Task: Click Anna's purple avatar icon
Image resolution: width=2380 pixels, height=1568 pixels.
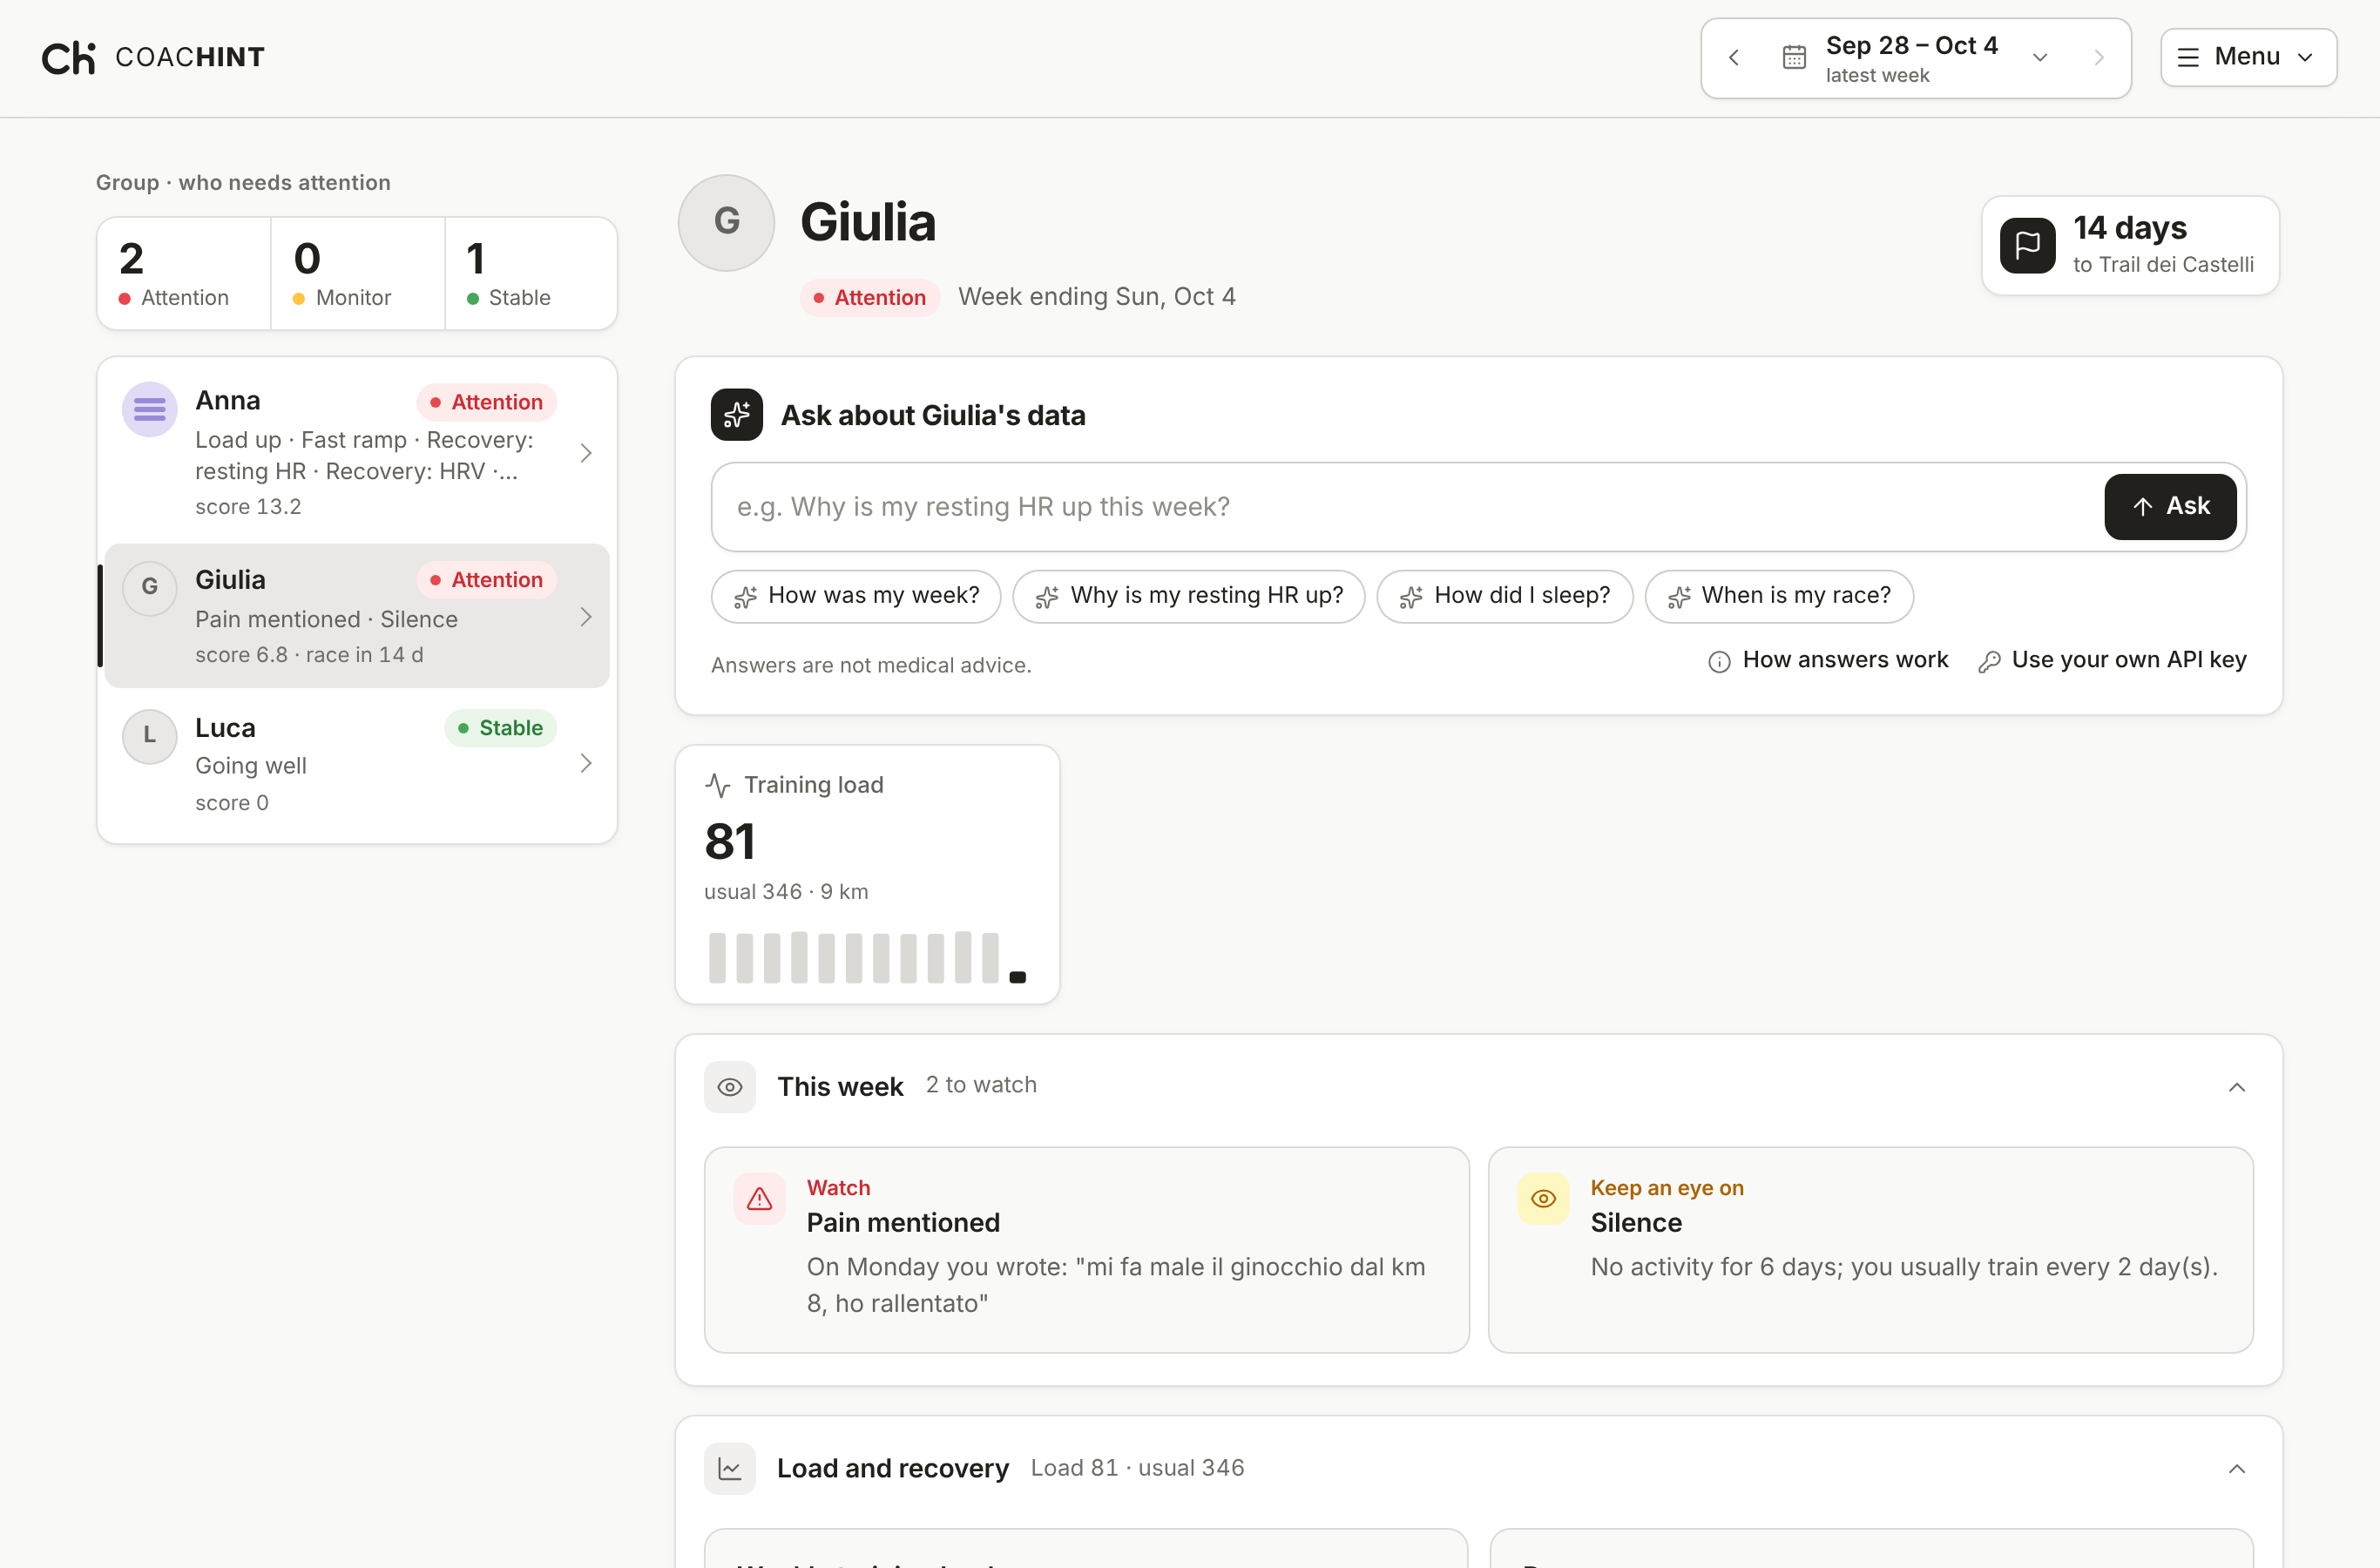Action: tap(149, 409)
